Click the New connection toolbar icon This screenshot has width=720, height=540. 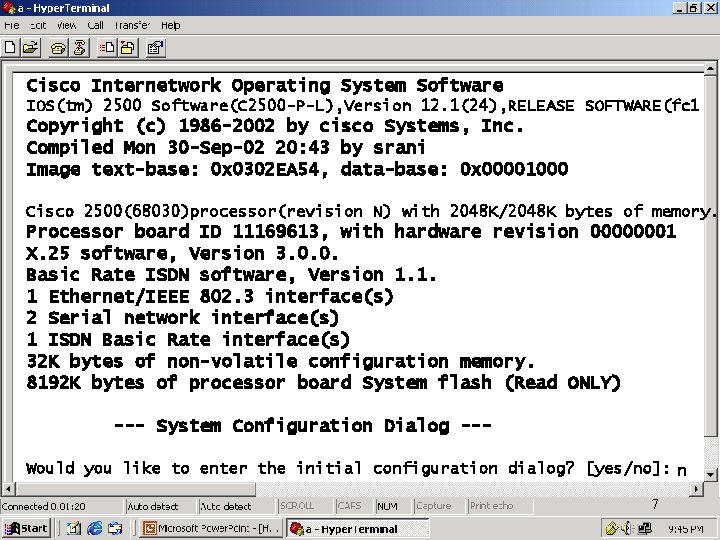10,48
